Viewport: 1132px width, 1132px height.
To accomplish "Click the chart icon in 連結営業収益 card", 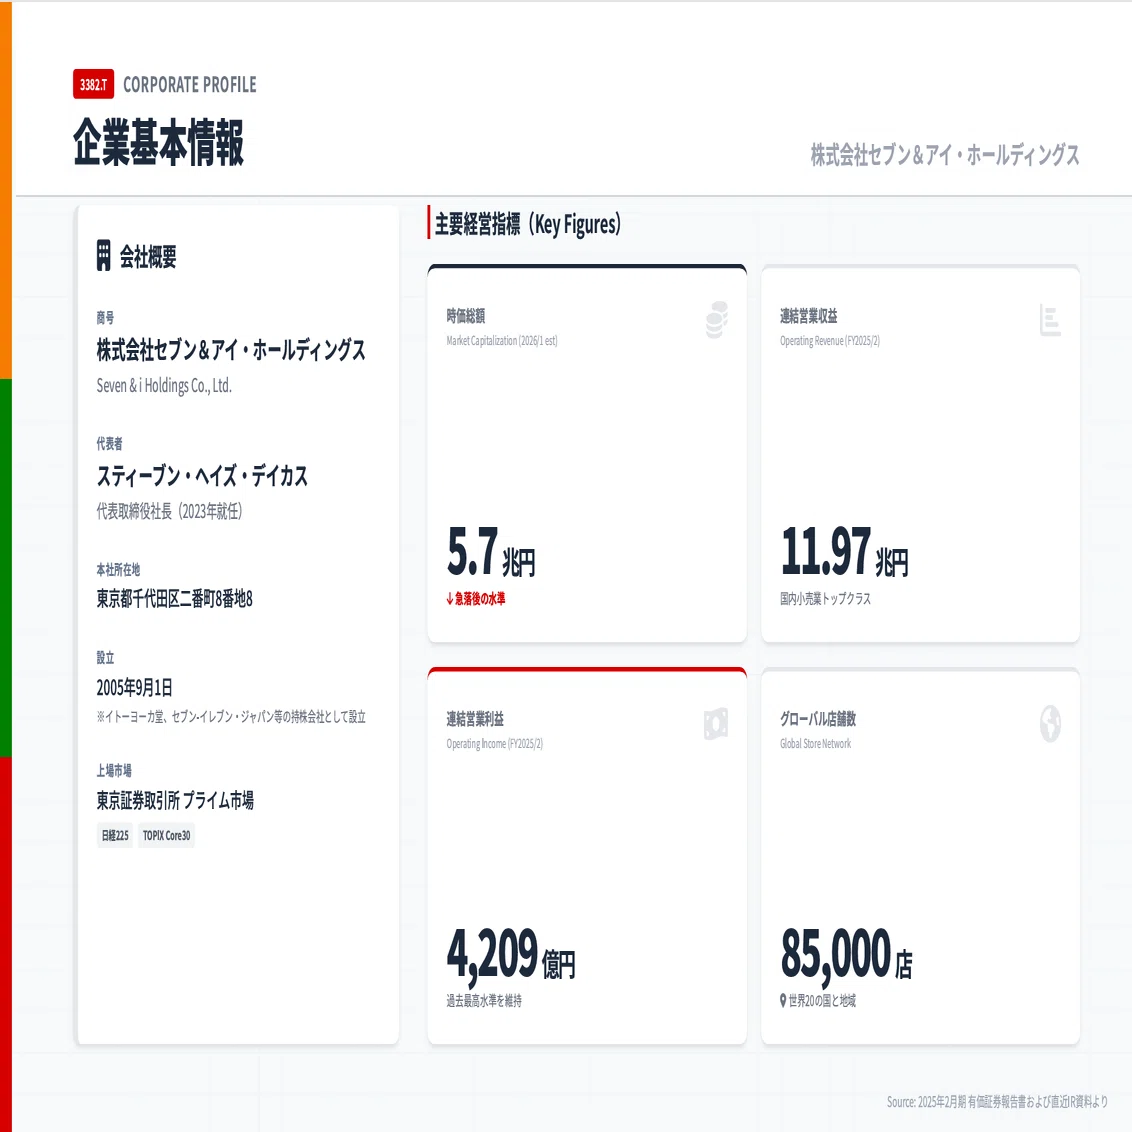I will [1050, 320].
